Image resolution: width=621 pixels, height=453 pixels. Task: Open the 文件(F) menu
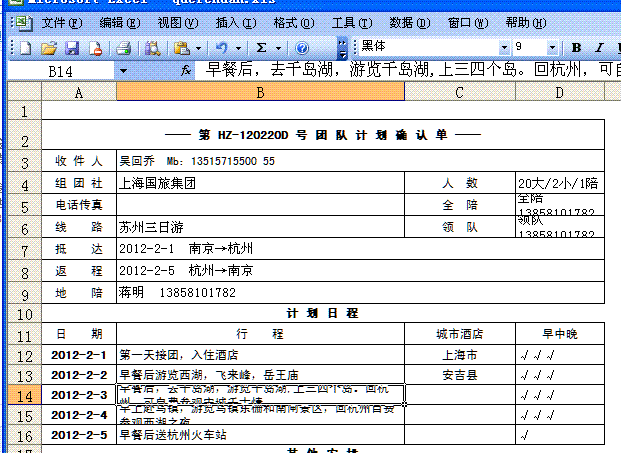[62, 23]
